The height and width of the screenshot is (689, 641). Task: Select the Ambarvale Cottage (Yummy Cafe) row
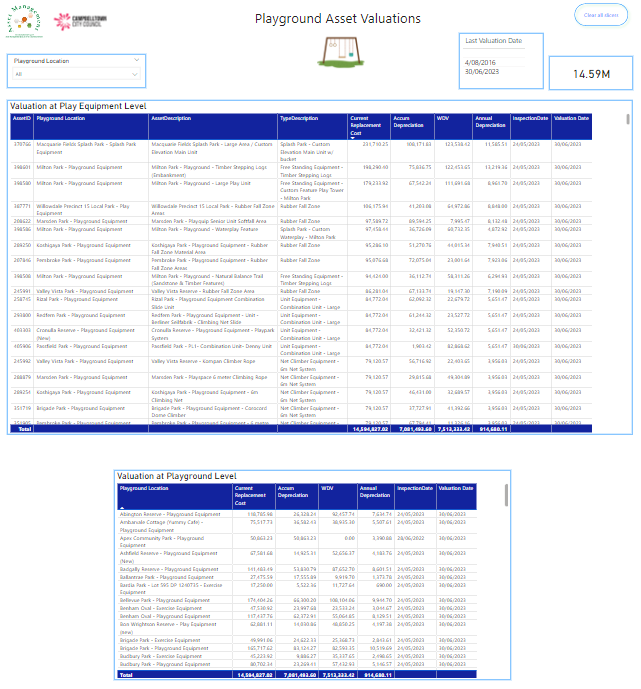297,526
